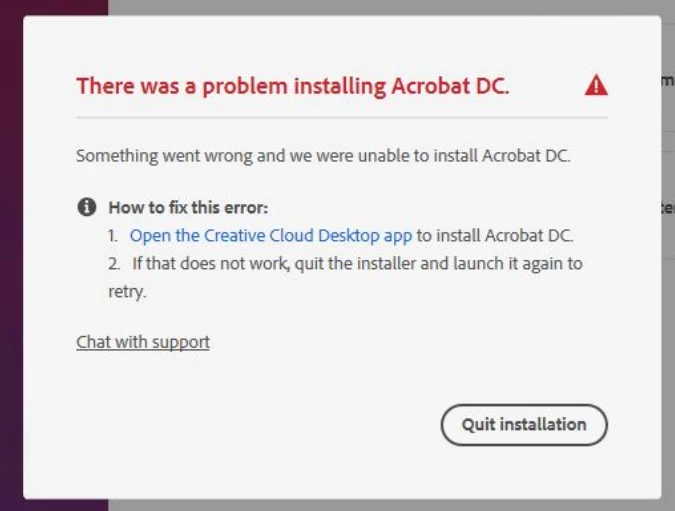Click the gray strip above the dialog
This screenshot has height=511, width=675.
[383, 7]
